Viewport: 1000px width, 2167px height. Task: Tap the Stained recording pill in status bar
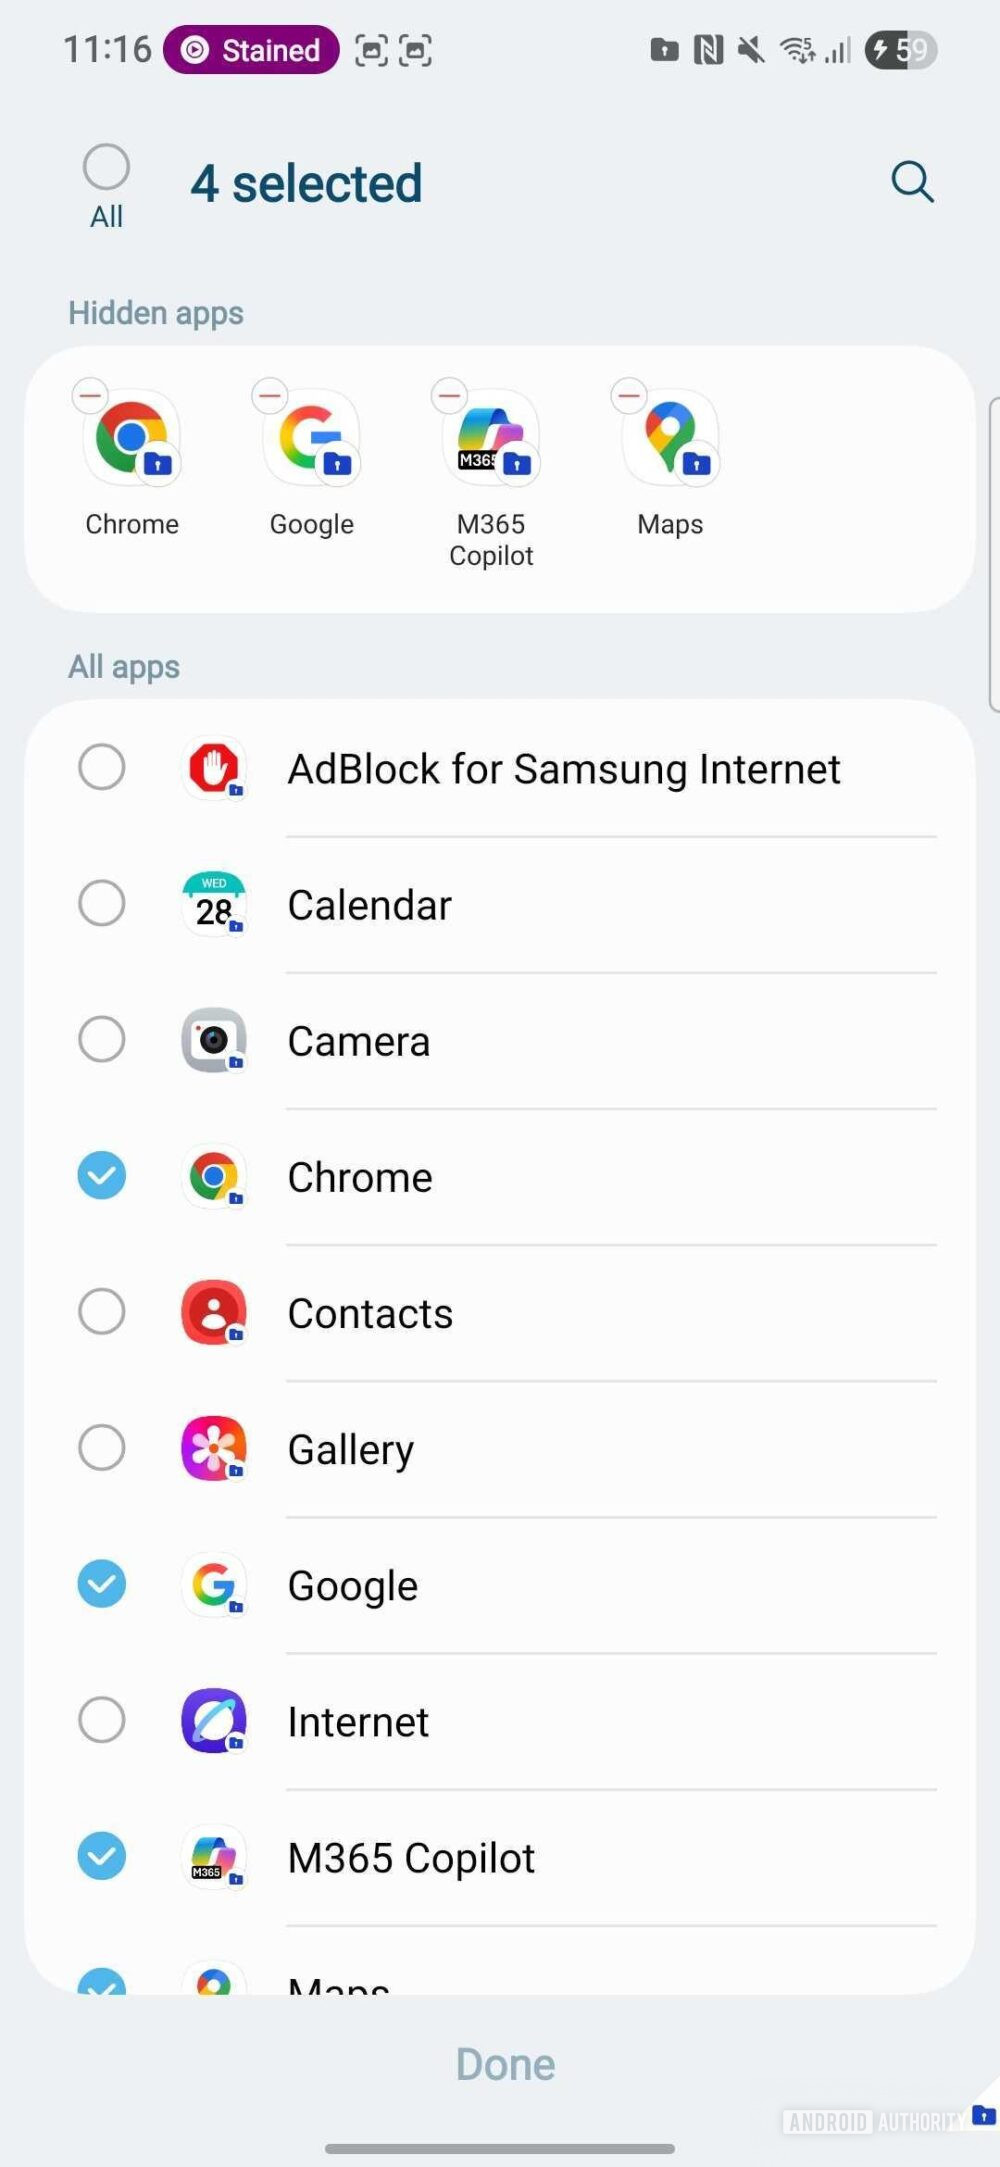(251, 50)
